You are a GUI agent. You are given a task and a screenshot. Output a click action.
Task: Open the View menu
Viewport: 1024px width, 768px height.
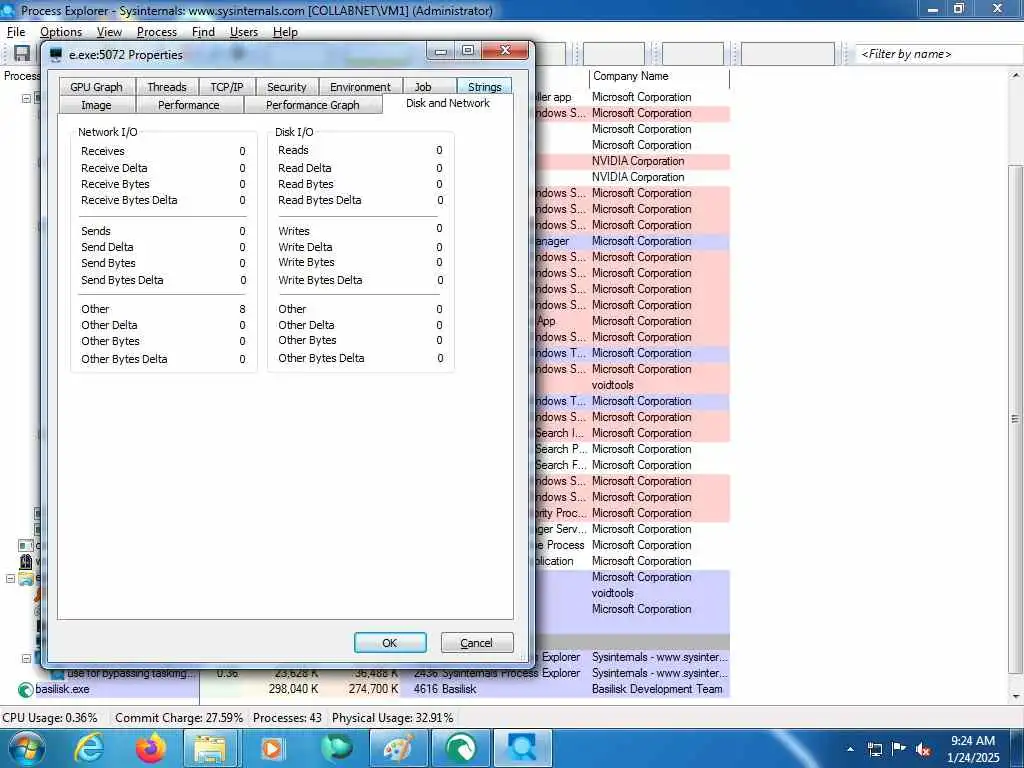point(109,32)
